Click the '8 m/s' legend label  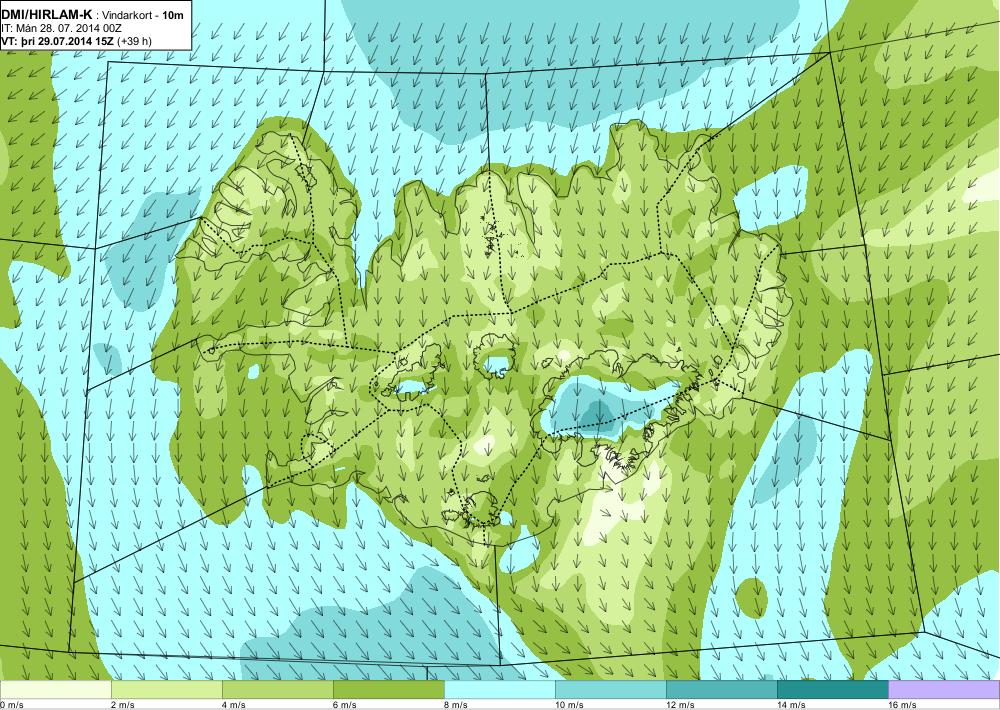[457, 704]
